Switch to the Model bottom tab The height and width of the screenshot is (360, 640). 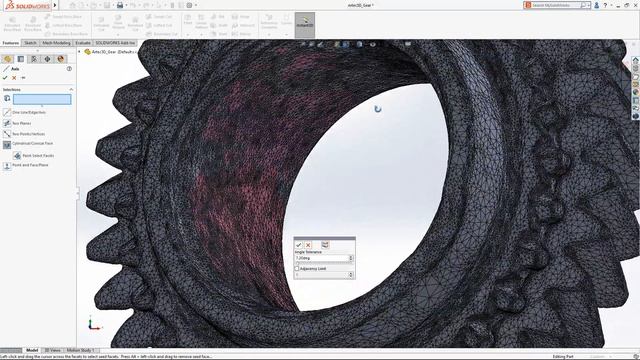click(32, 350)
